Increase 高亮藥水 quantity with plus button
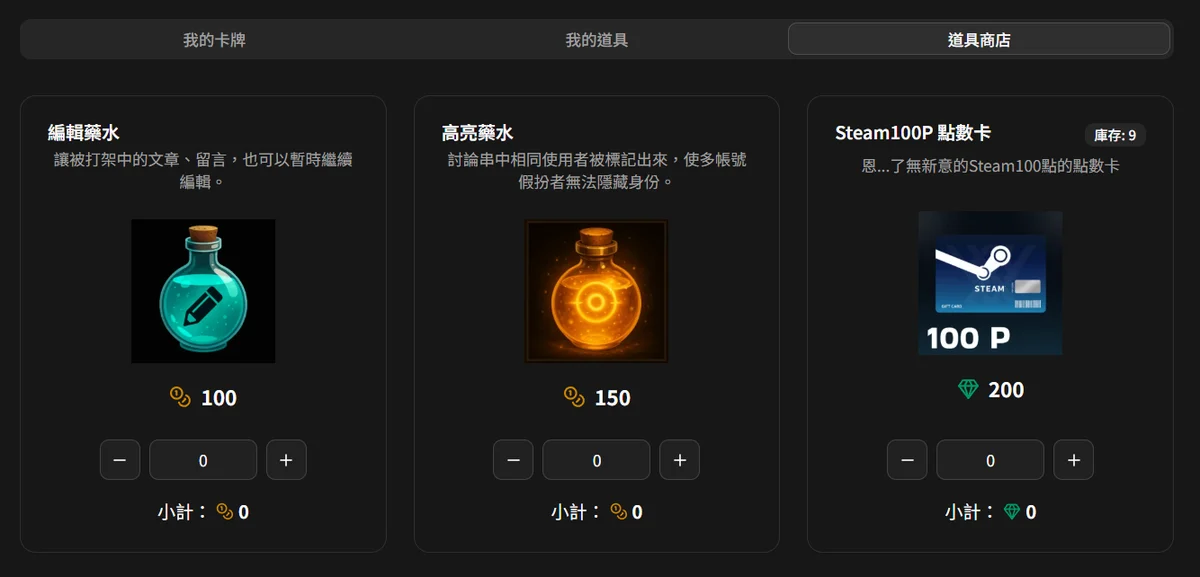 tap(680, 460)
